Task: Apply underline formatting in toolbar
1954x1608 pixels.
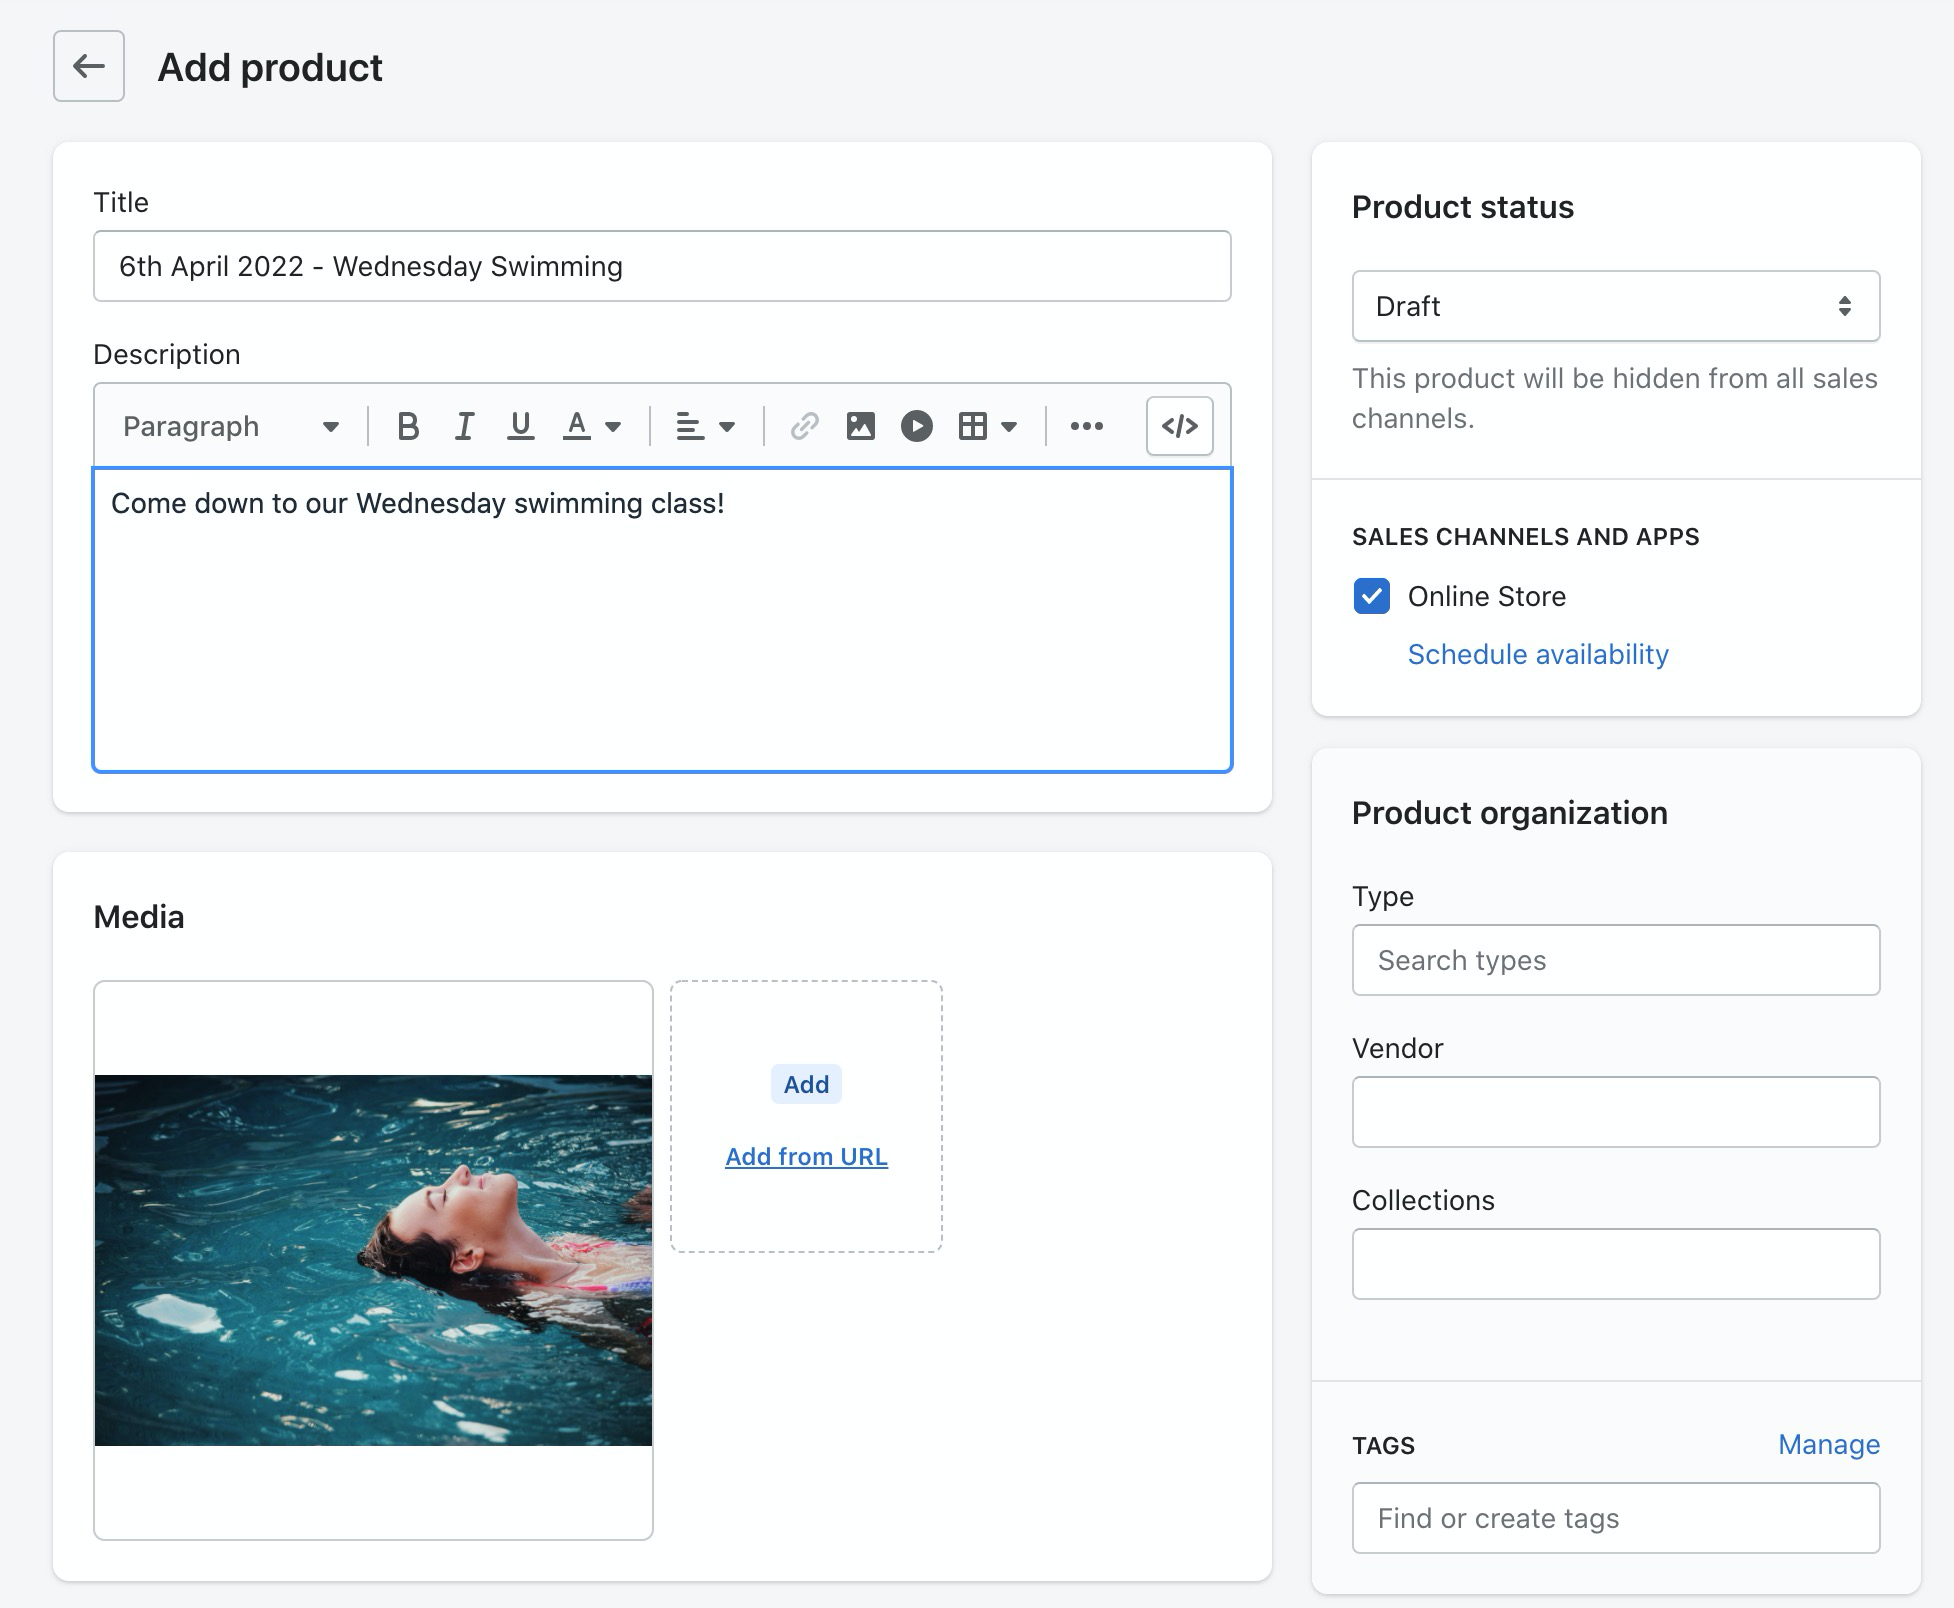Action: click(520, 427)
